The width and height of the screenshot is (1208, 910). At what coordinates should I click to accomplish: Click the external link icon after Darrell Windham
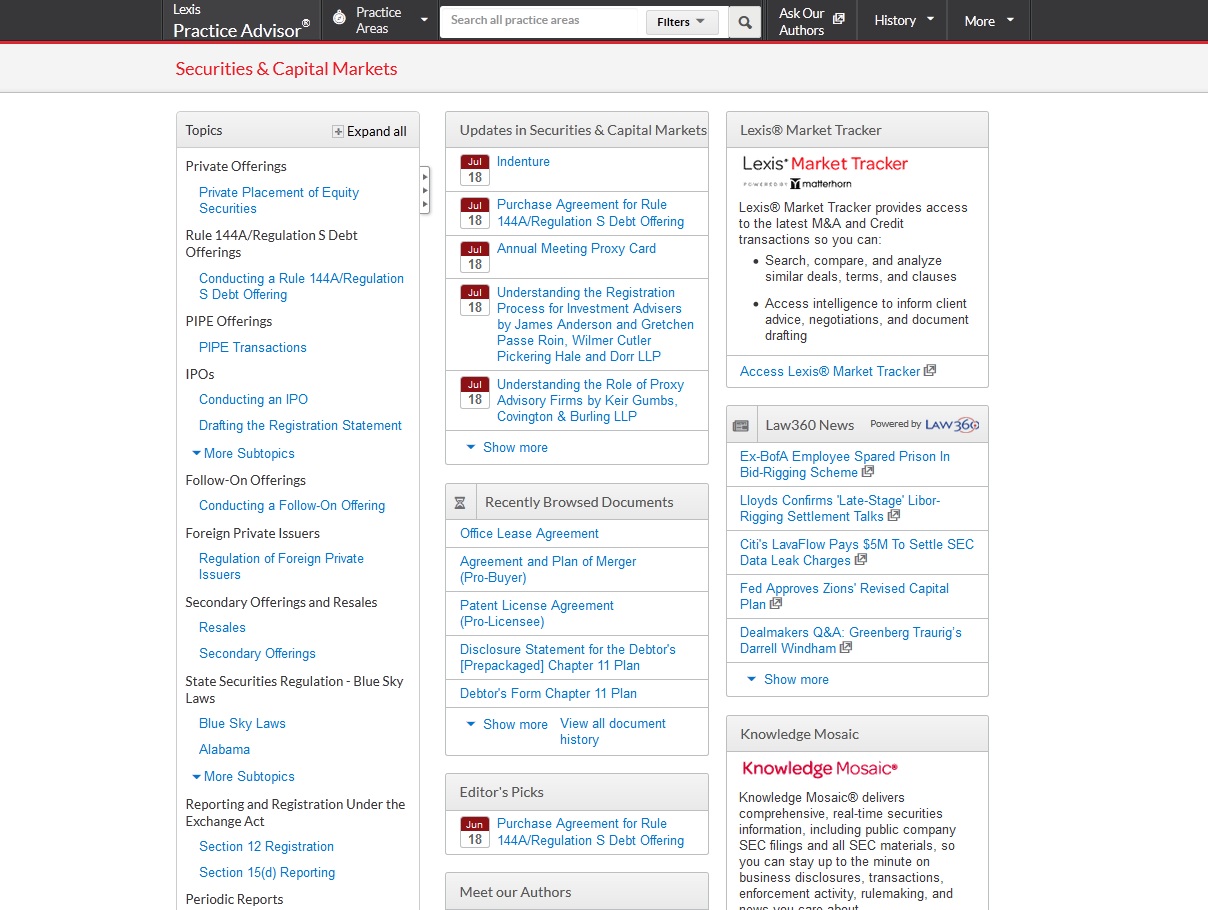[x=846, y=647]
